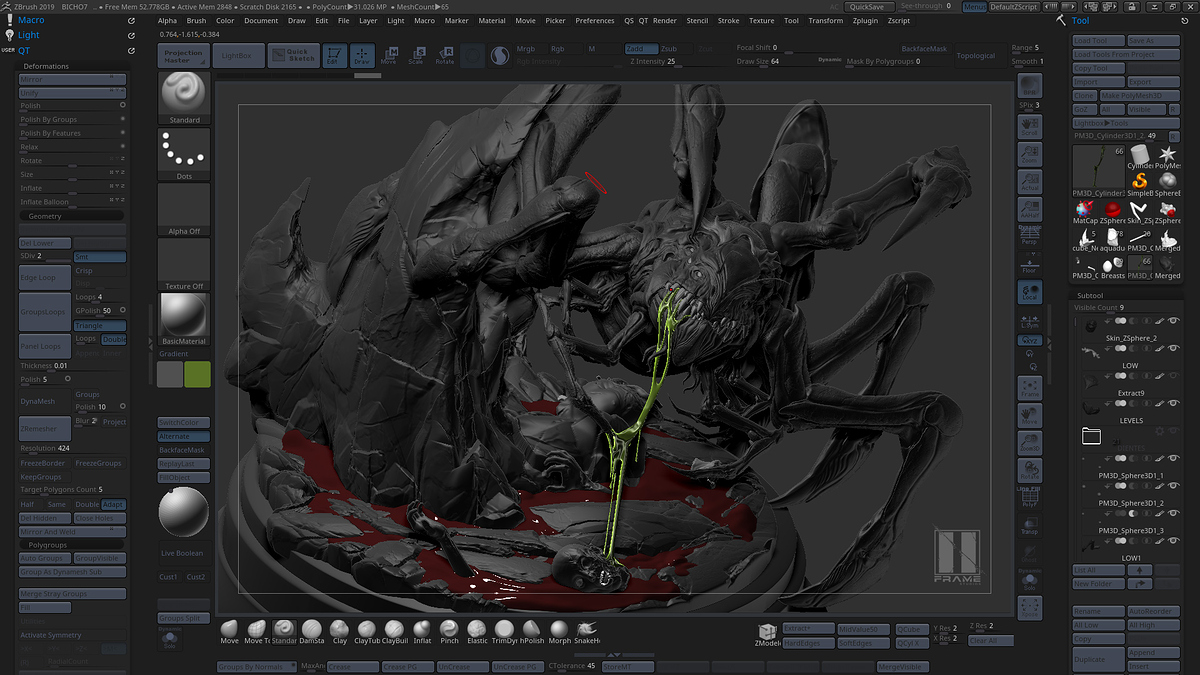Select the hPolish brush at bottom

[532, 632]
